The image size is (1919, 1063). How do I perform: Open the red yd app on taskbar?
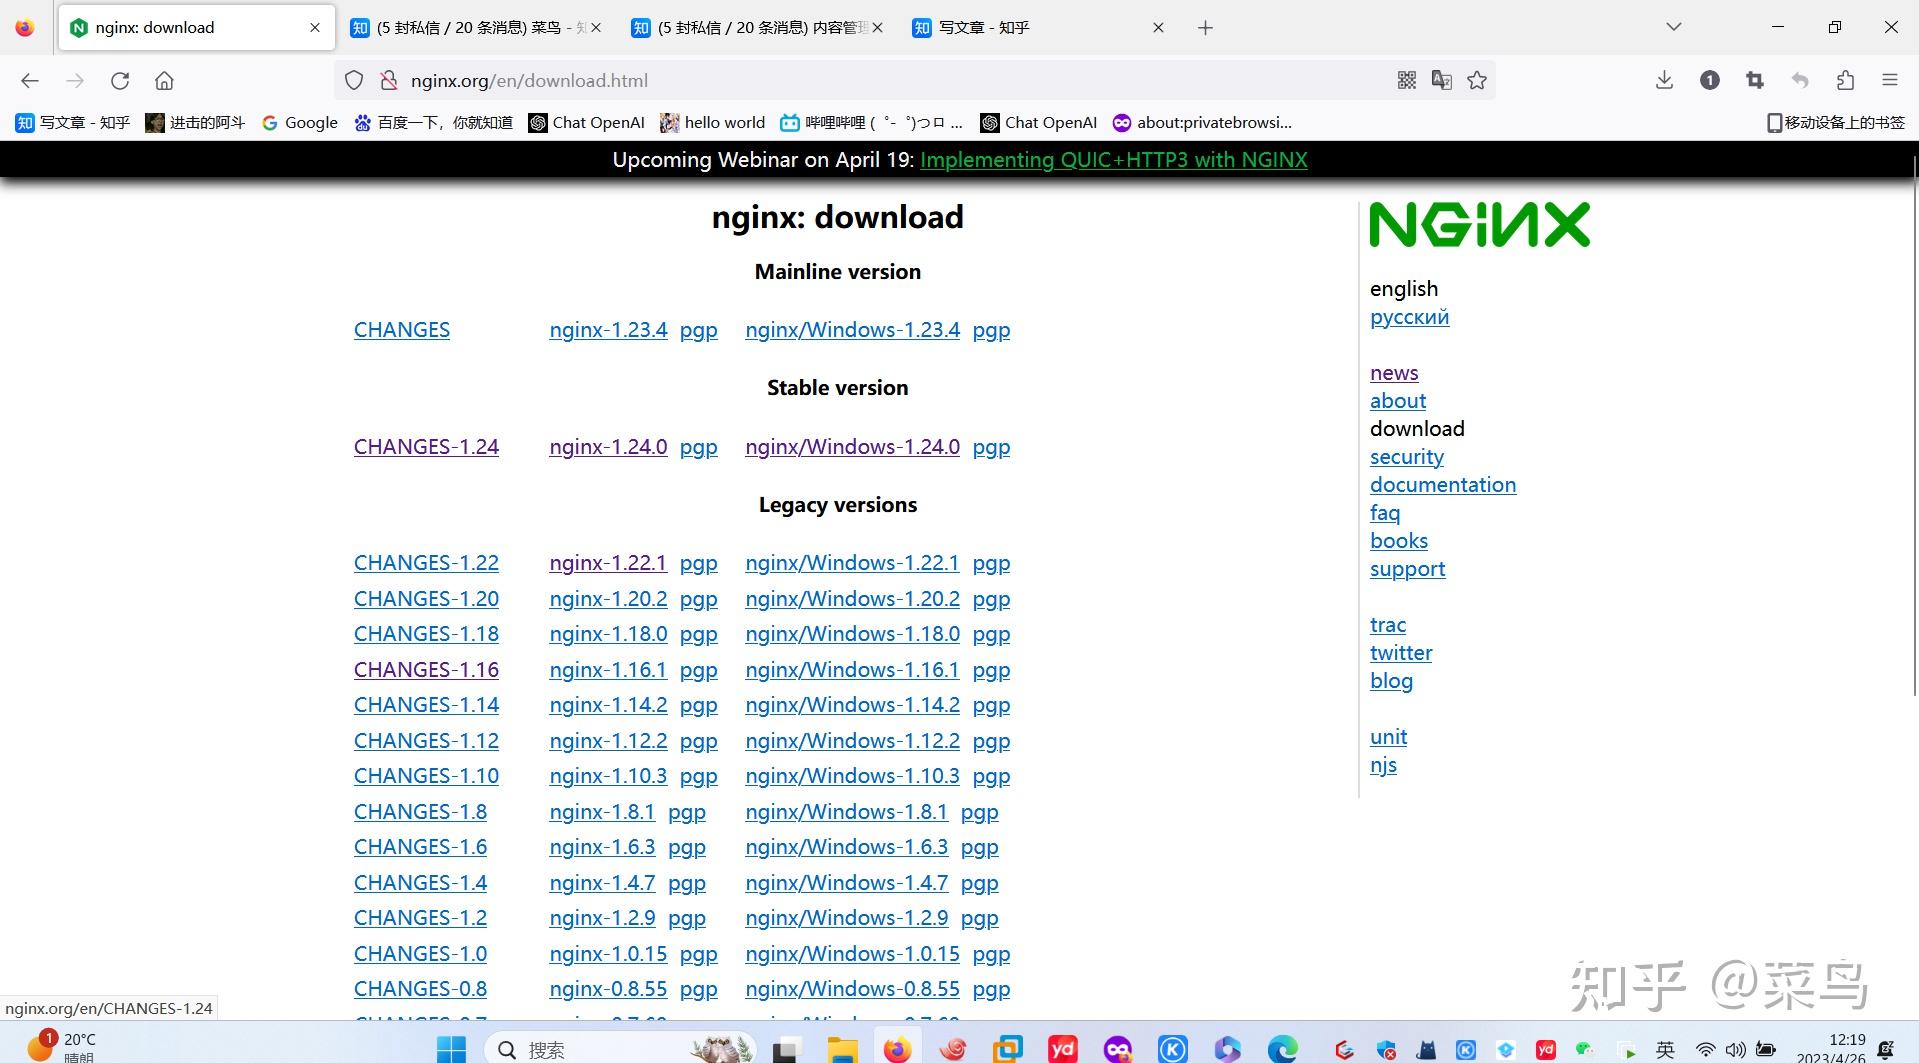(1062, 1049)
